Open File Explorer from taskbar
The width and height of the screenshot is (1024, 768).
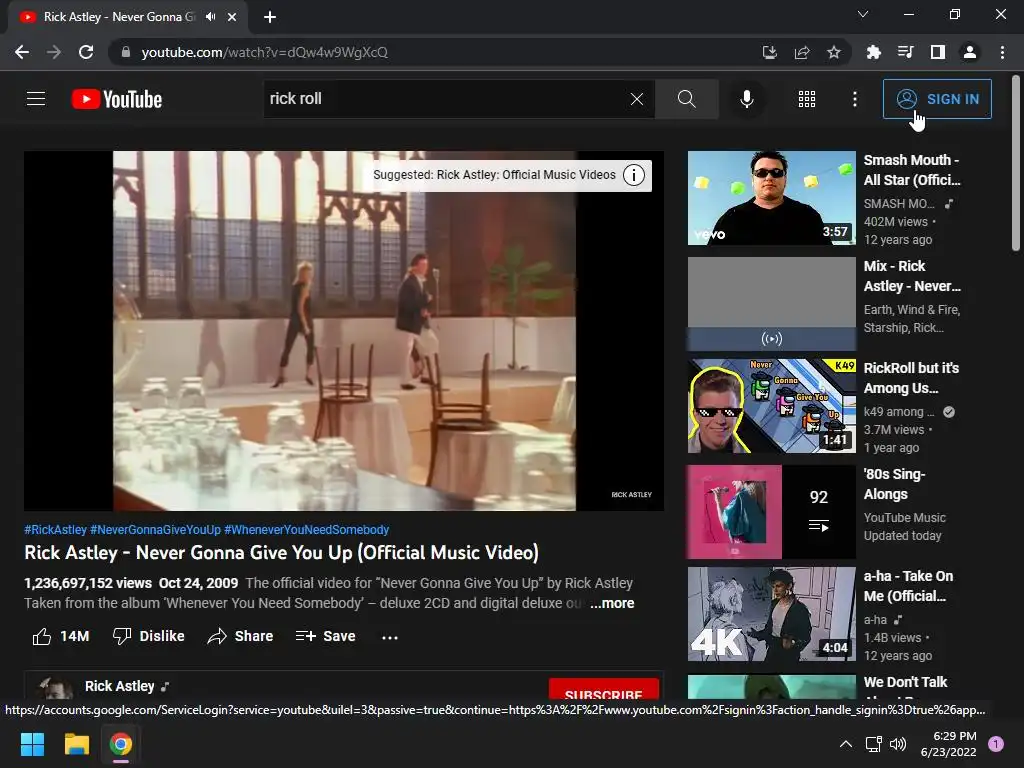(x=76, y=744)
